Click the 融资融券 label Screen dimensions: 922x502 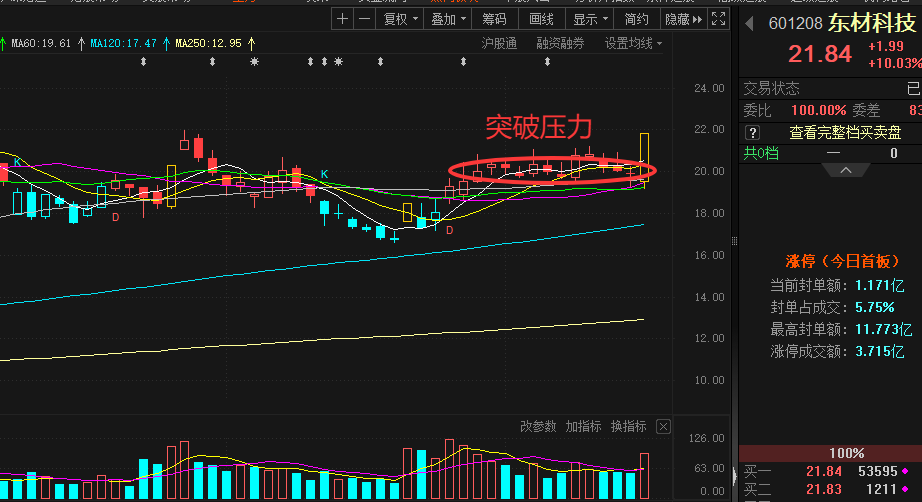coord(560,43)
